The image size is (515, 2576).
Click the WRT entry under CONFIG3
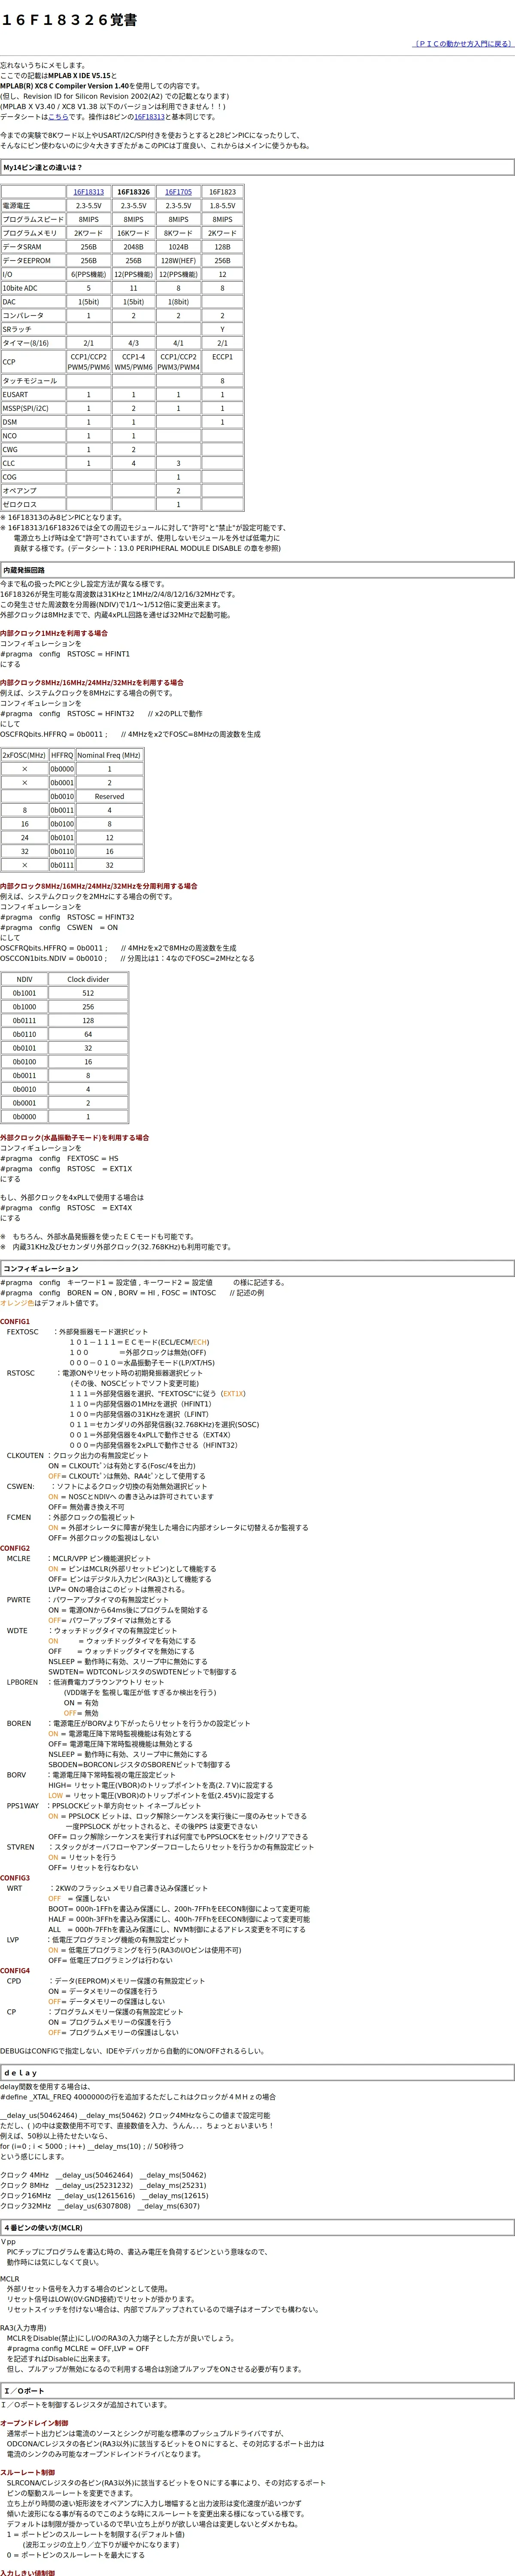[14, 1888]
